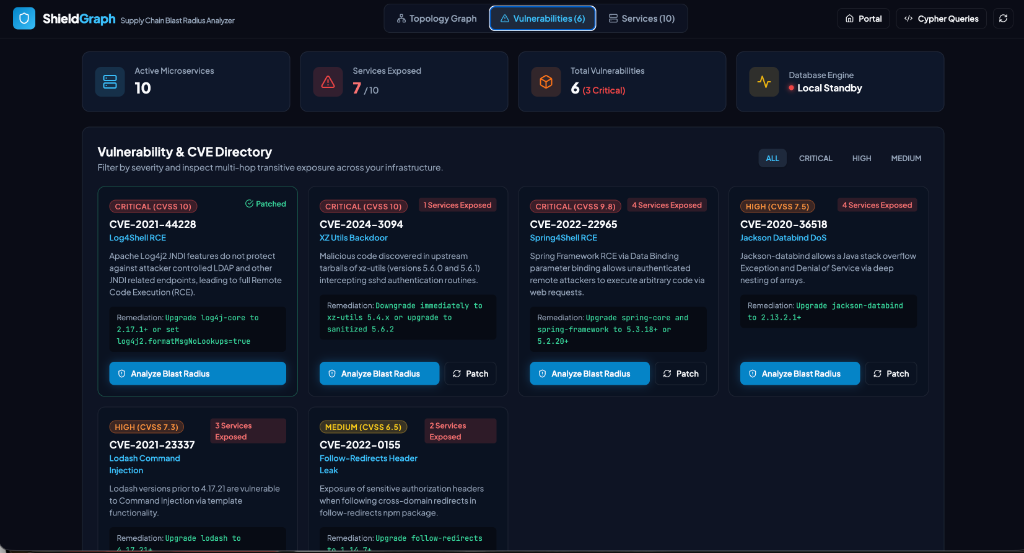
Task: Select the Vulnerabilities (6) tab
Action: coord(543,18)
